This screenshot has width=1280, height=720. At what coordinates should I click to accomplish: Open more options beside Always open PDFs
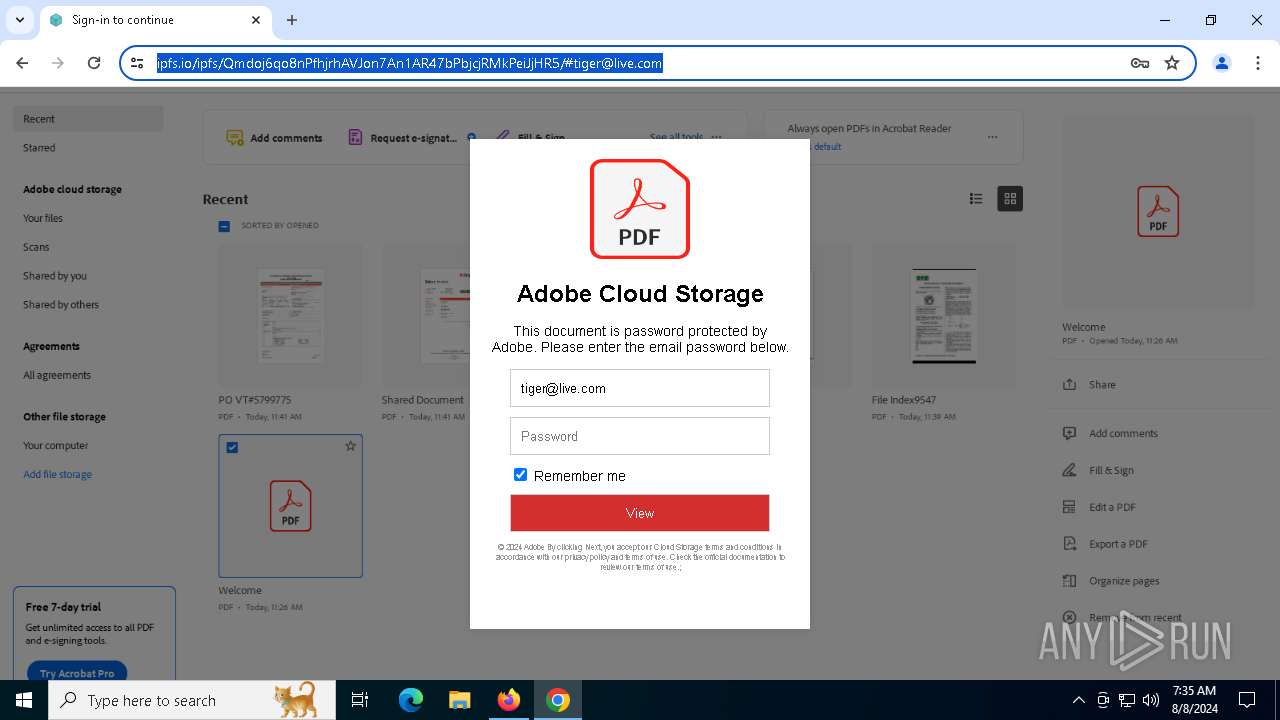click(x=992, y=137)
